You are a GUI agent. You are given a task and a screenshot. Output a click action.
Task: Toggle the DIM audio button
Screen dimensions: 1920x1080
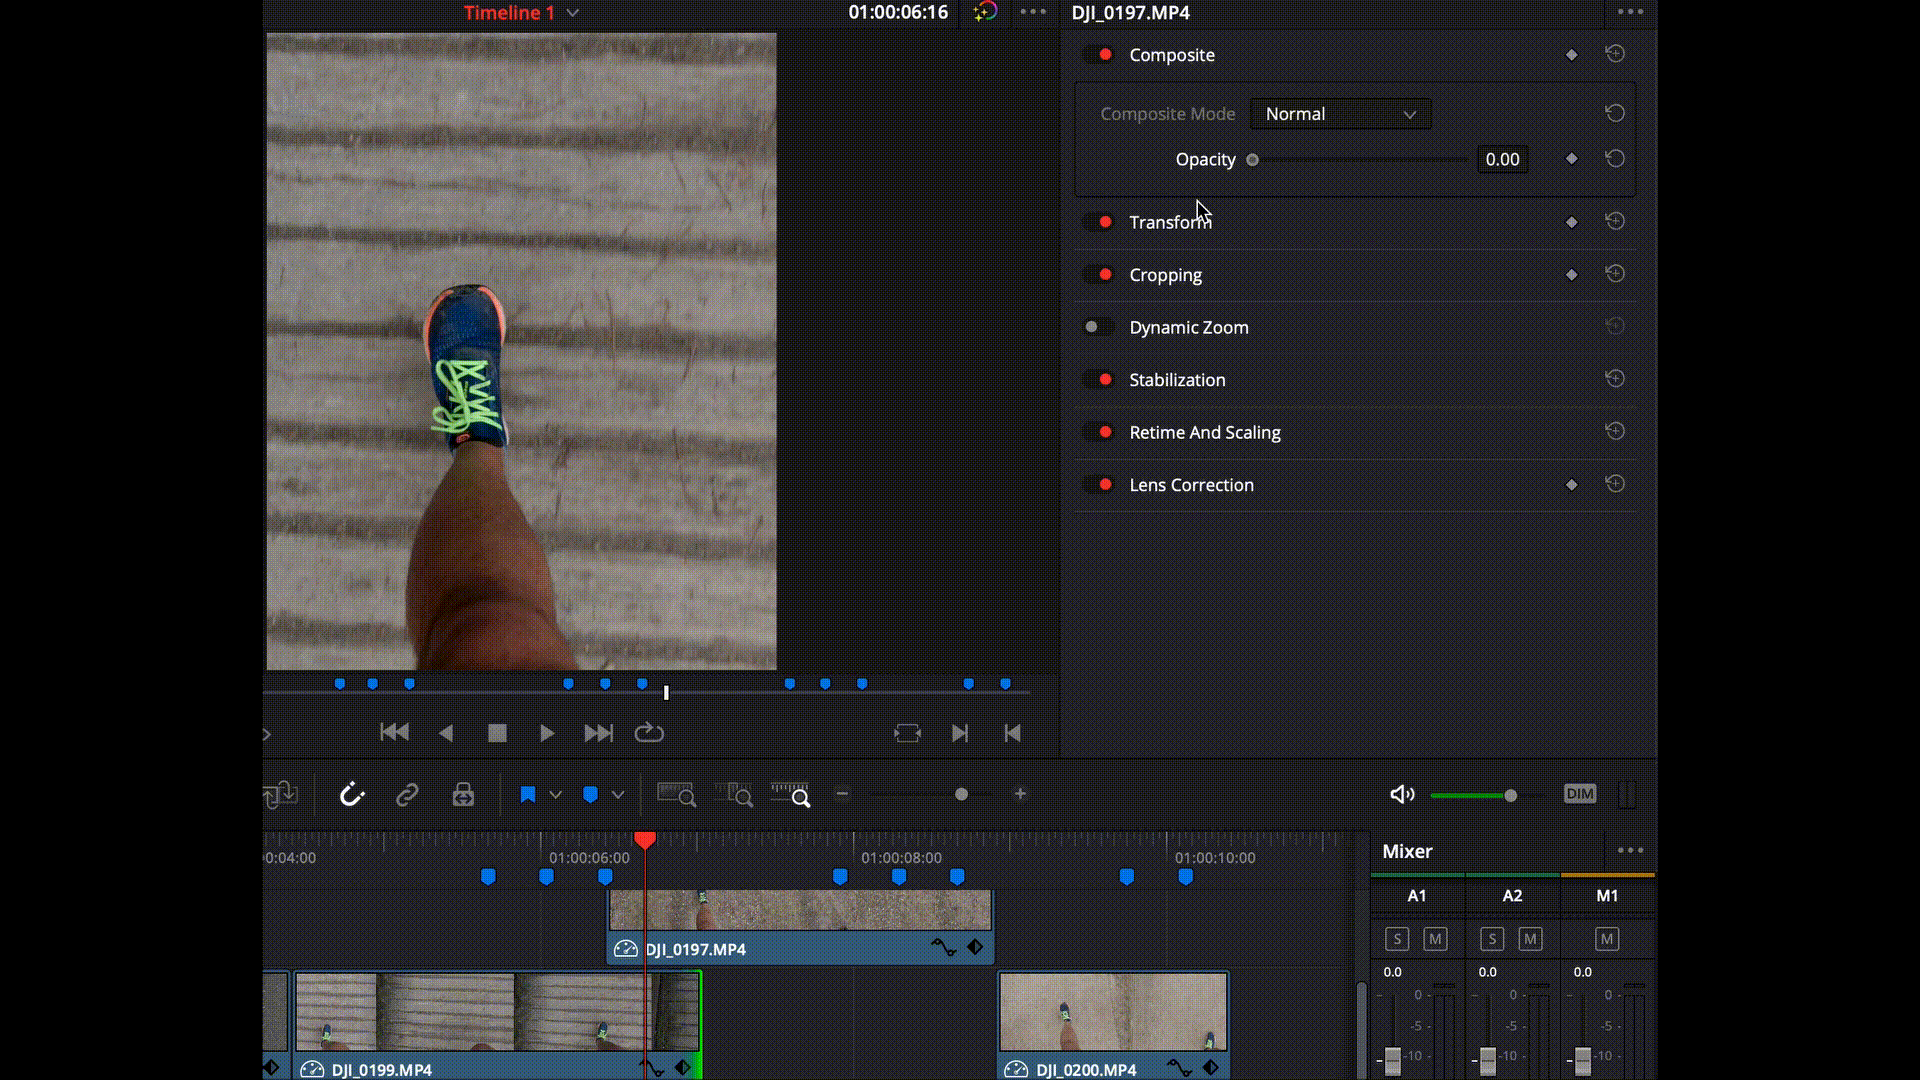point(1580,794)
